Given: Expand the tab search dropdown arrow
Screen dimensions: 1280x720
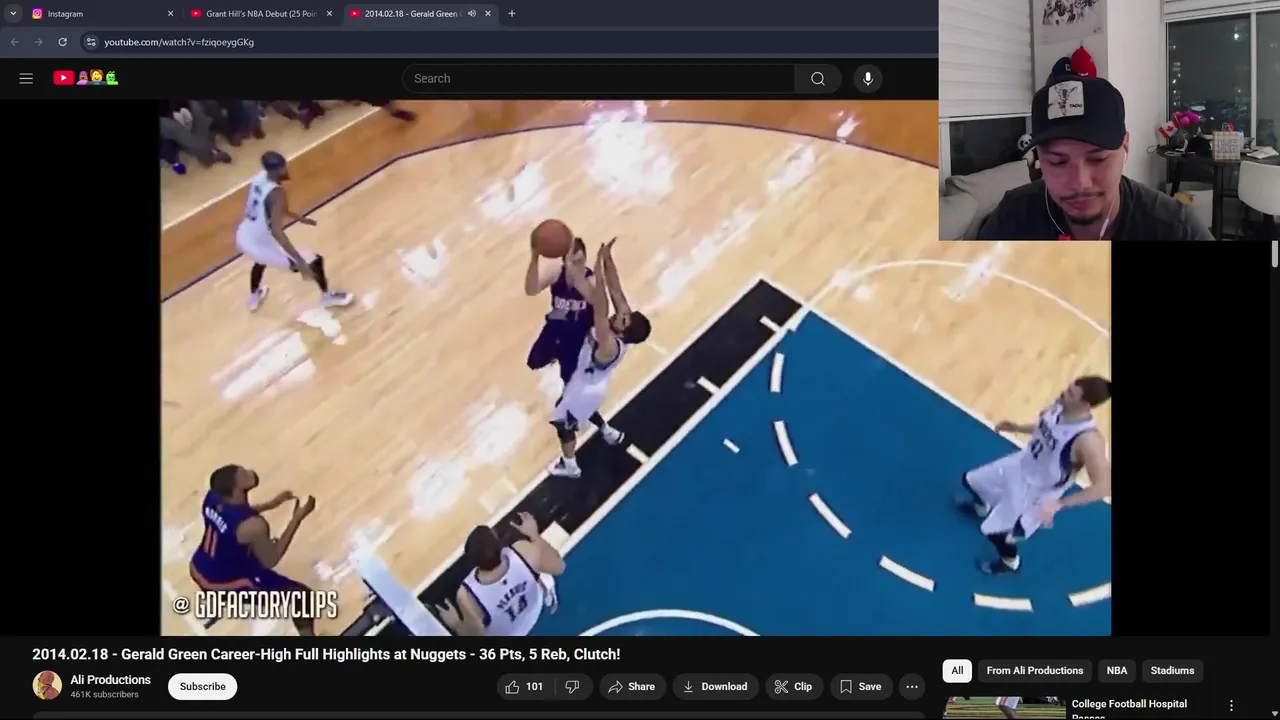Looking at the screenshot, I should pos(13,14).
